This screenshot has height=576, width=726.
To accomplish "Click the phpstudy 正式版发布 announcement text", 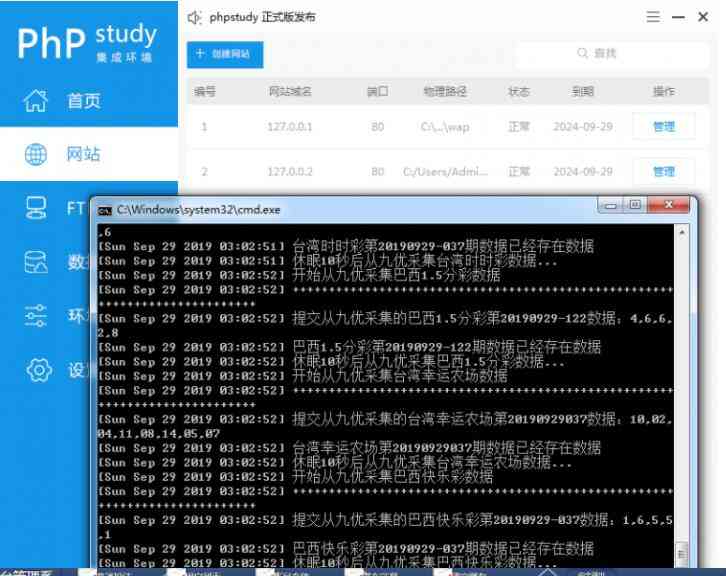I will (262, 18).
